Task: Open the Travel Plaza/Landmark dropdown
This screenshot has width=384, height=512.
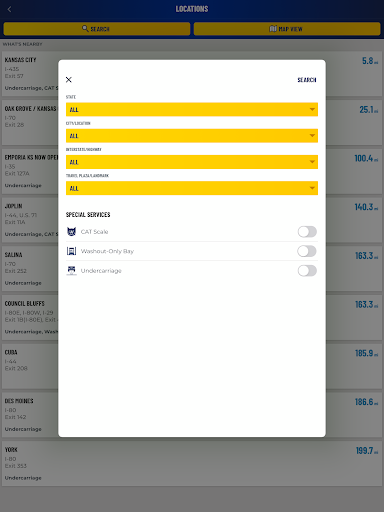Action: (192, 188)
